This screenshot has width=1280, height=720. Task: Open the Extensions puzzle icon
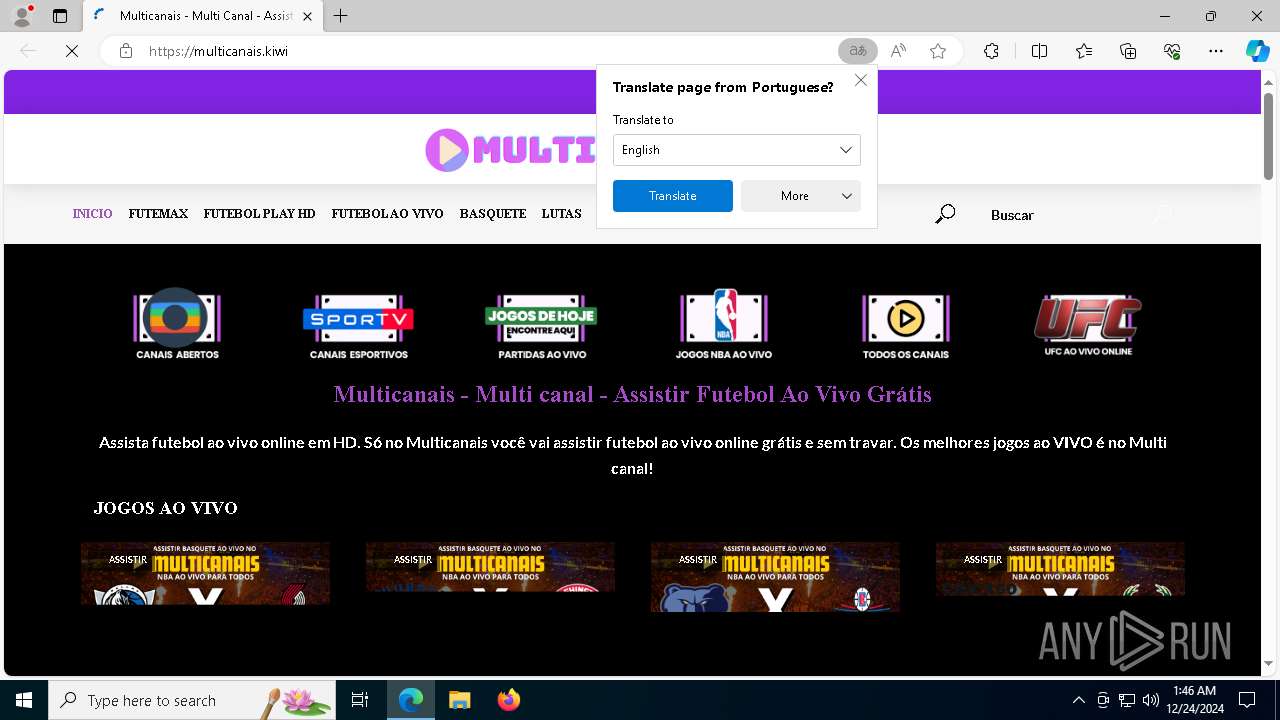pyautogui.click(x=991, y=51)
